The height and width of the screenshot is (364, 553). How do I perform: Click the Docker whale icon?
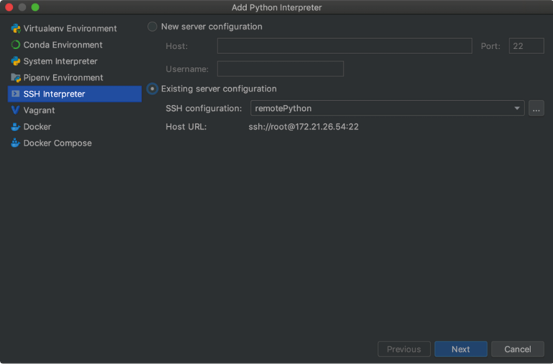tap(16, 127)
